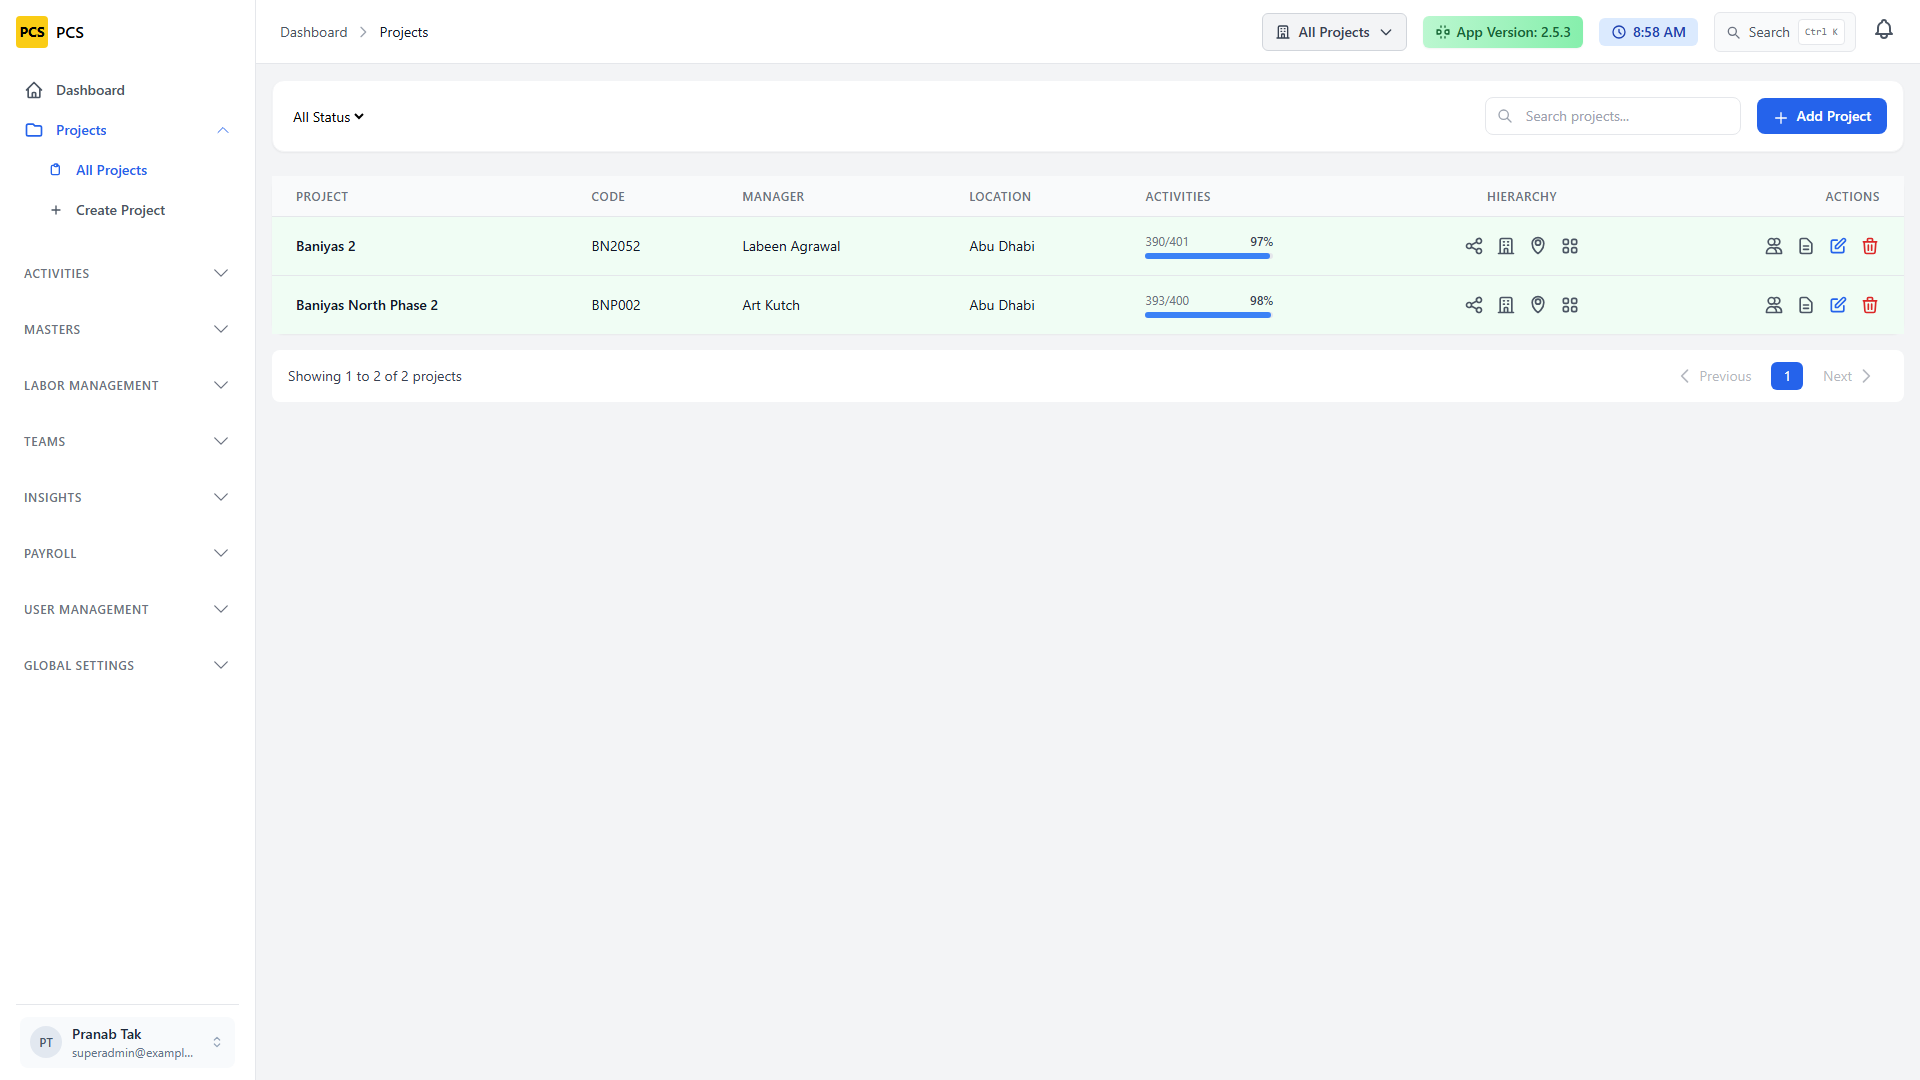Open share hierarchy icon for Baniyas 2

tap(1474, 246)
